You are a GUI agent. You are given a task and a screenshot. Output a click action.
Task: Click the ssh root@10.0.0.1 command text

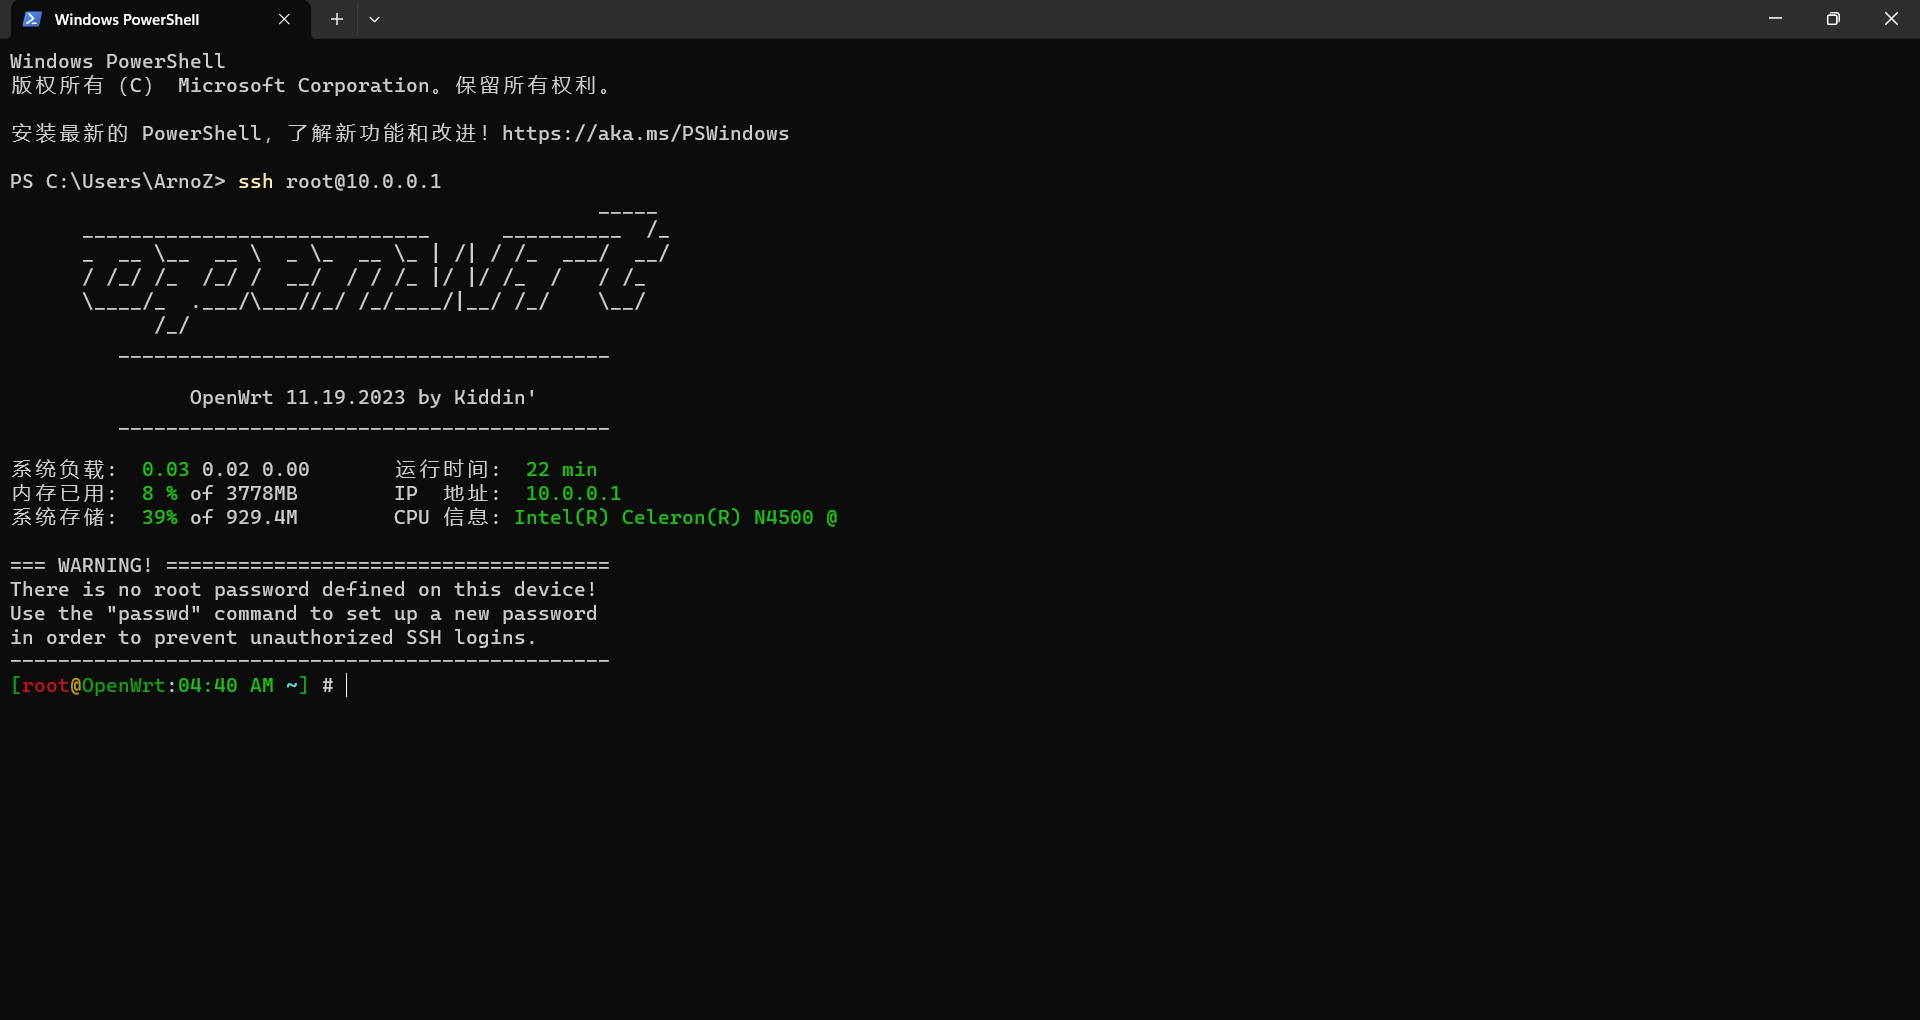340,181
